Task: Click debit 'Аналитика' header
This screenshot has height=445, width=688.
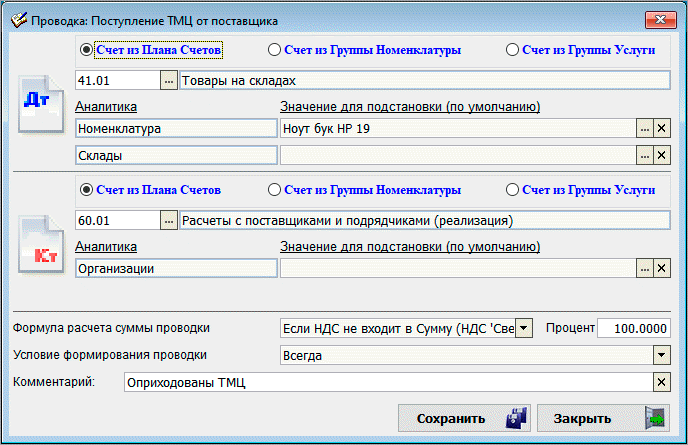Action: point(106,106)
